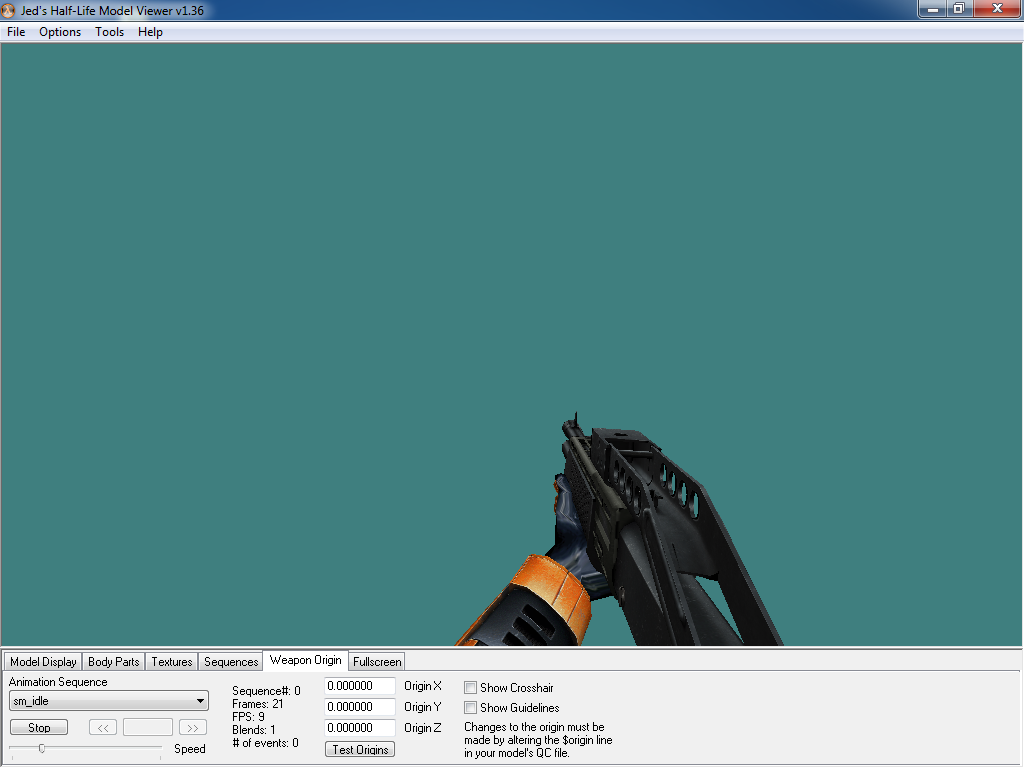The width and height of the screenshot is (1024, 768).
Task: Click the 'Blends: 1' info text
Action: point(253,730)
